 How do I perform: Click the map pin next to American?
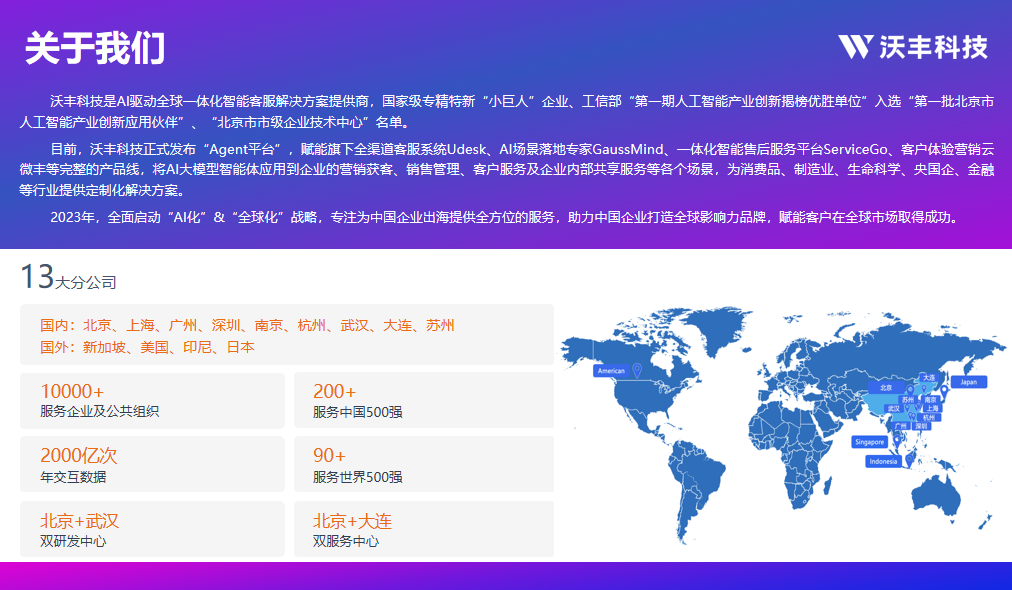pyautogui.click(x=637, y=371)
